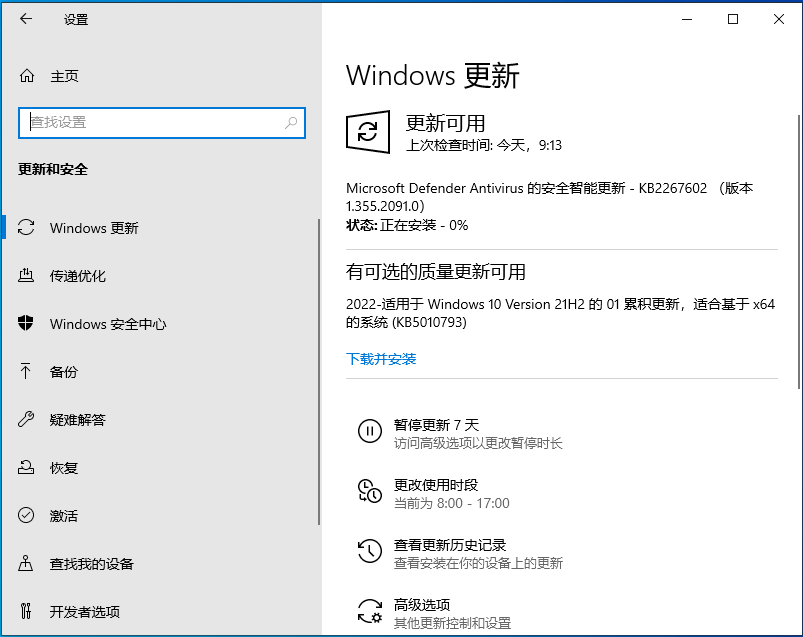Select 备份 in the sidebar
This screenshot has height=637, width=803.
(64, 372)
